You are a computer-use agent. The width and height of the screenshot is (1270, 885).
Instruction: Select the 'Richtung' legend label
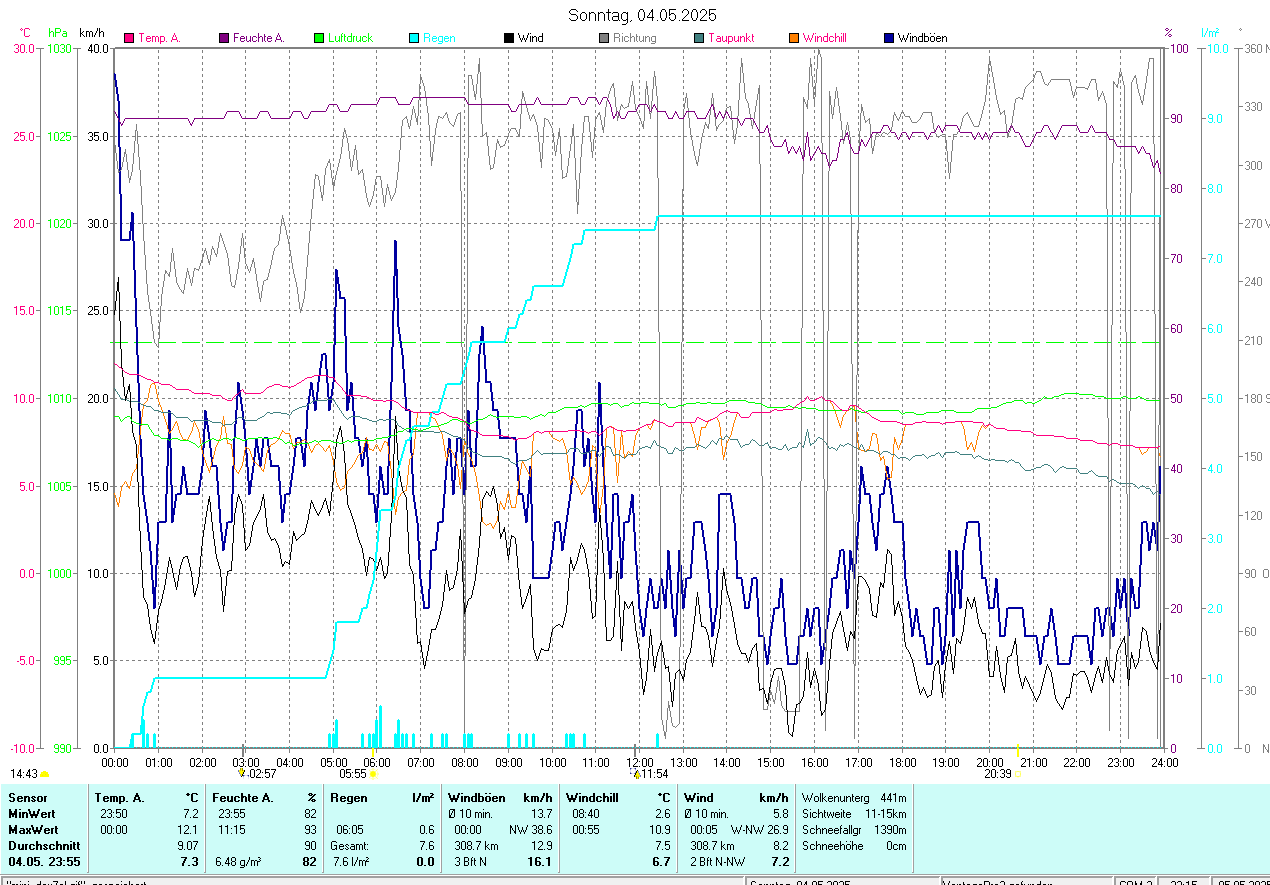tap(635, 38)
